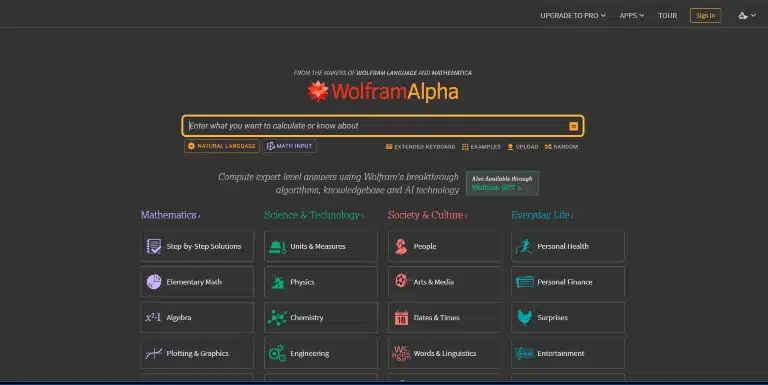The image size is (768, 385).
Task: Select the Entertainment topic label
Action: (x=561, y=353)
